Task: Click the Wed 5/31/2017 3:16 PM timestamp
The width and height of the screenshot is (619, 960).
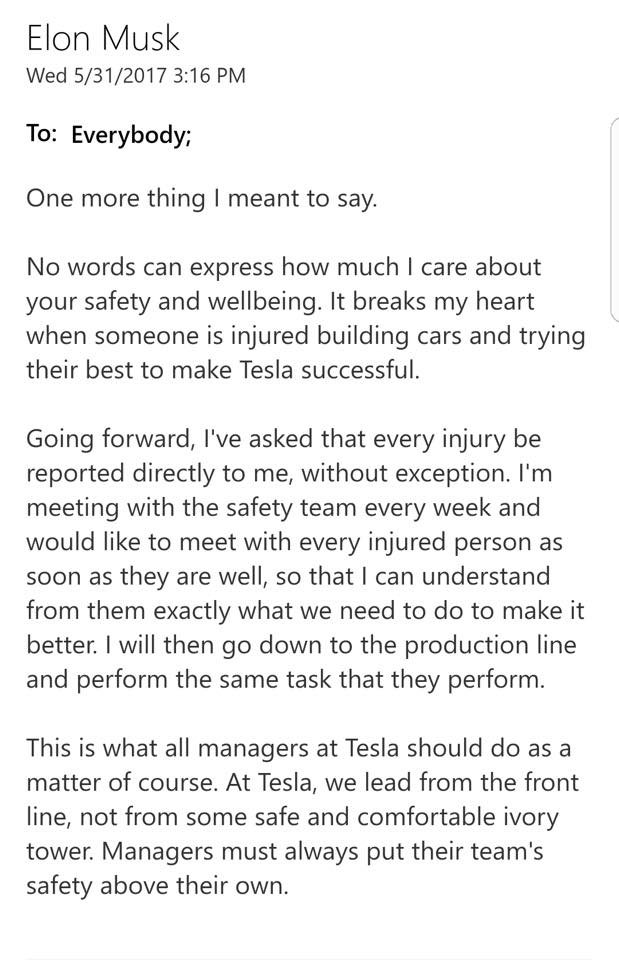Action: pyautogui.click(x=136, y=76)
